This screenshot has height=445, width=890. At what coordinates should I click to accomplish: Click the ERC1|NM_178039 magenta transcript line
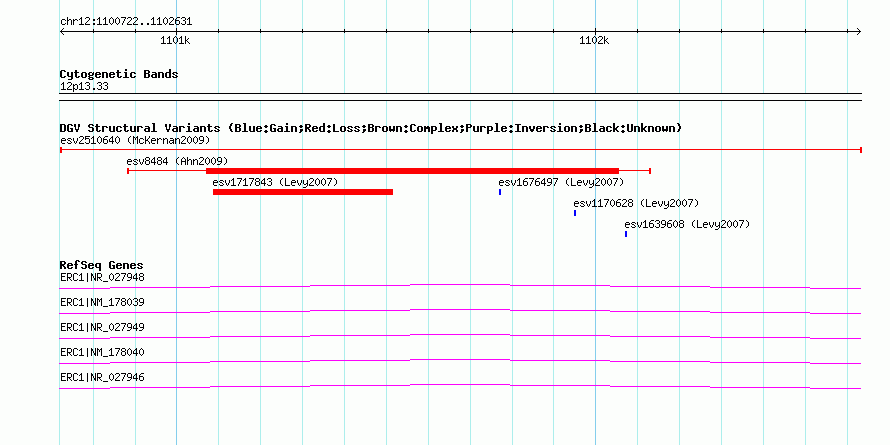tap(460, 312)
